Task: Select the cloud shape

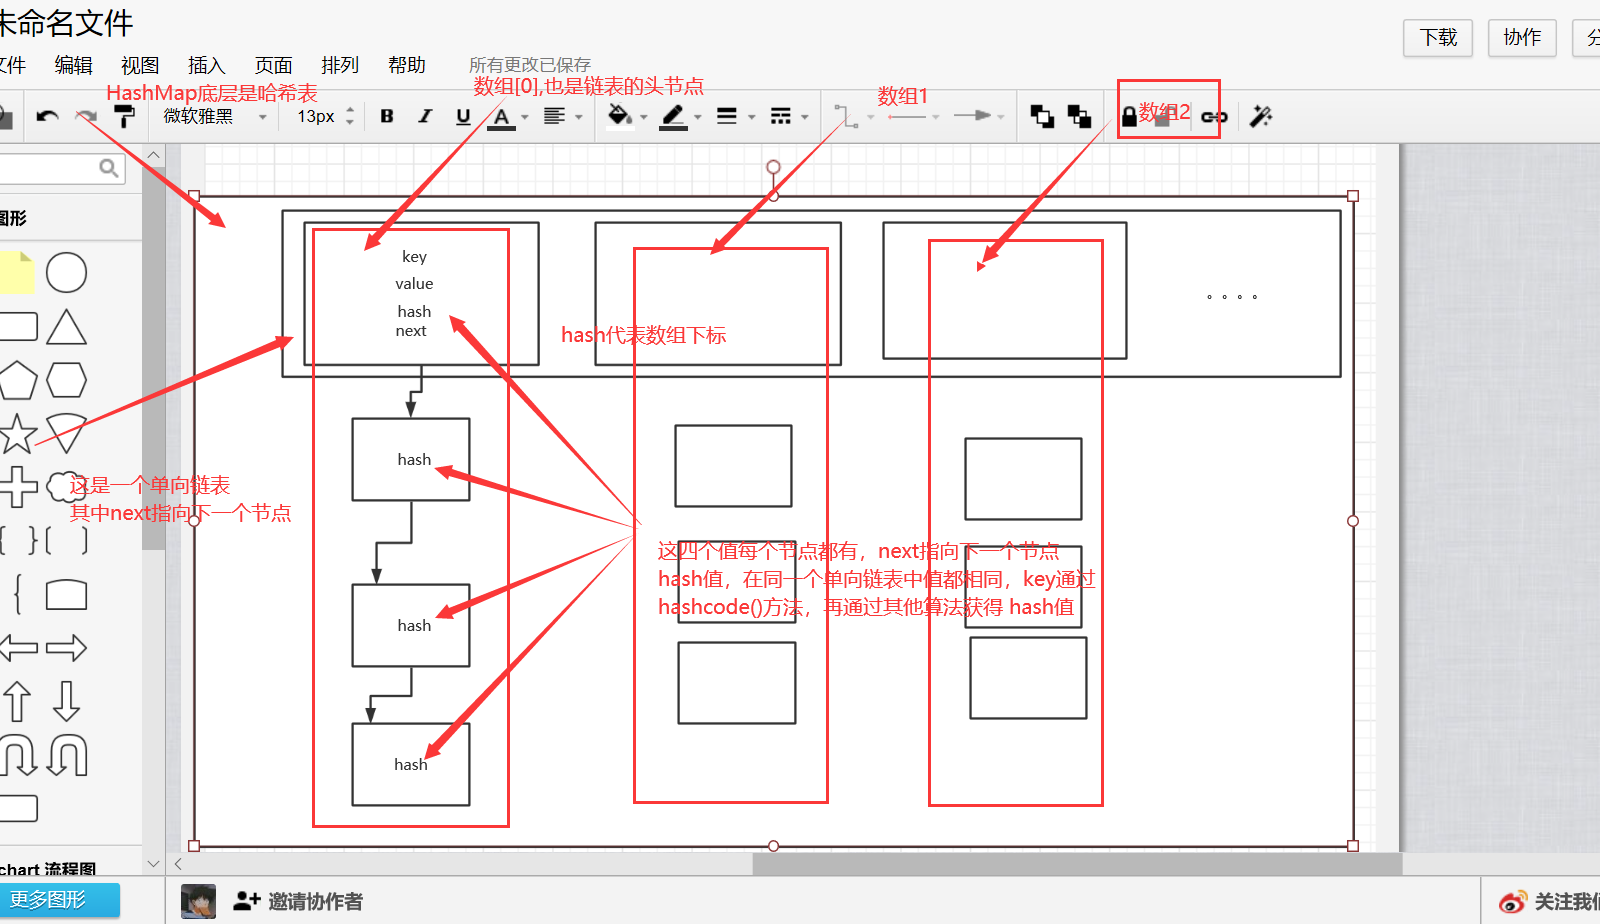Action: tap(66, 487)
